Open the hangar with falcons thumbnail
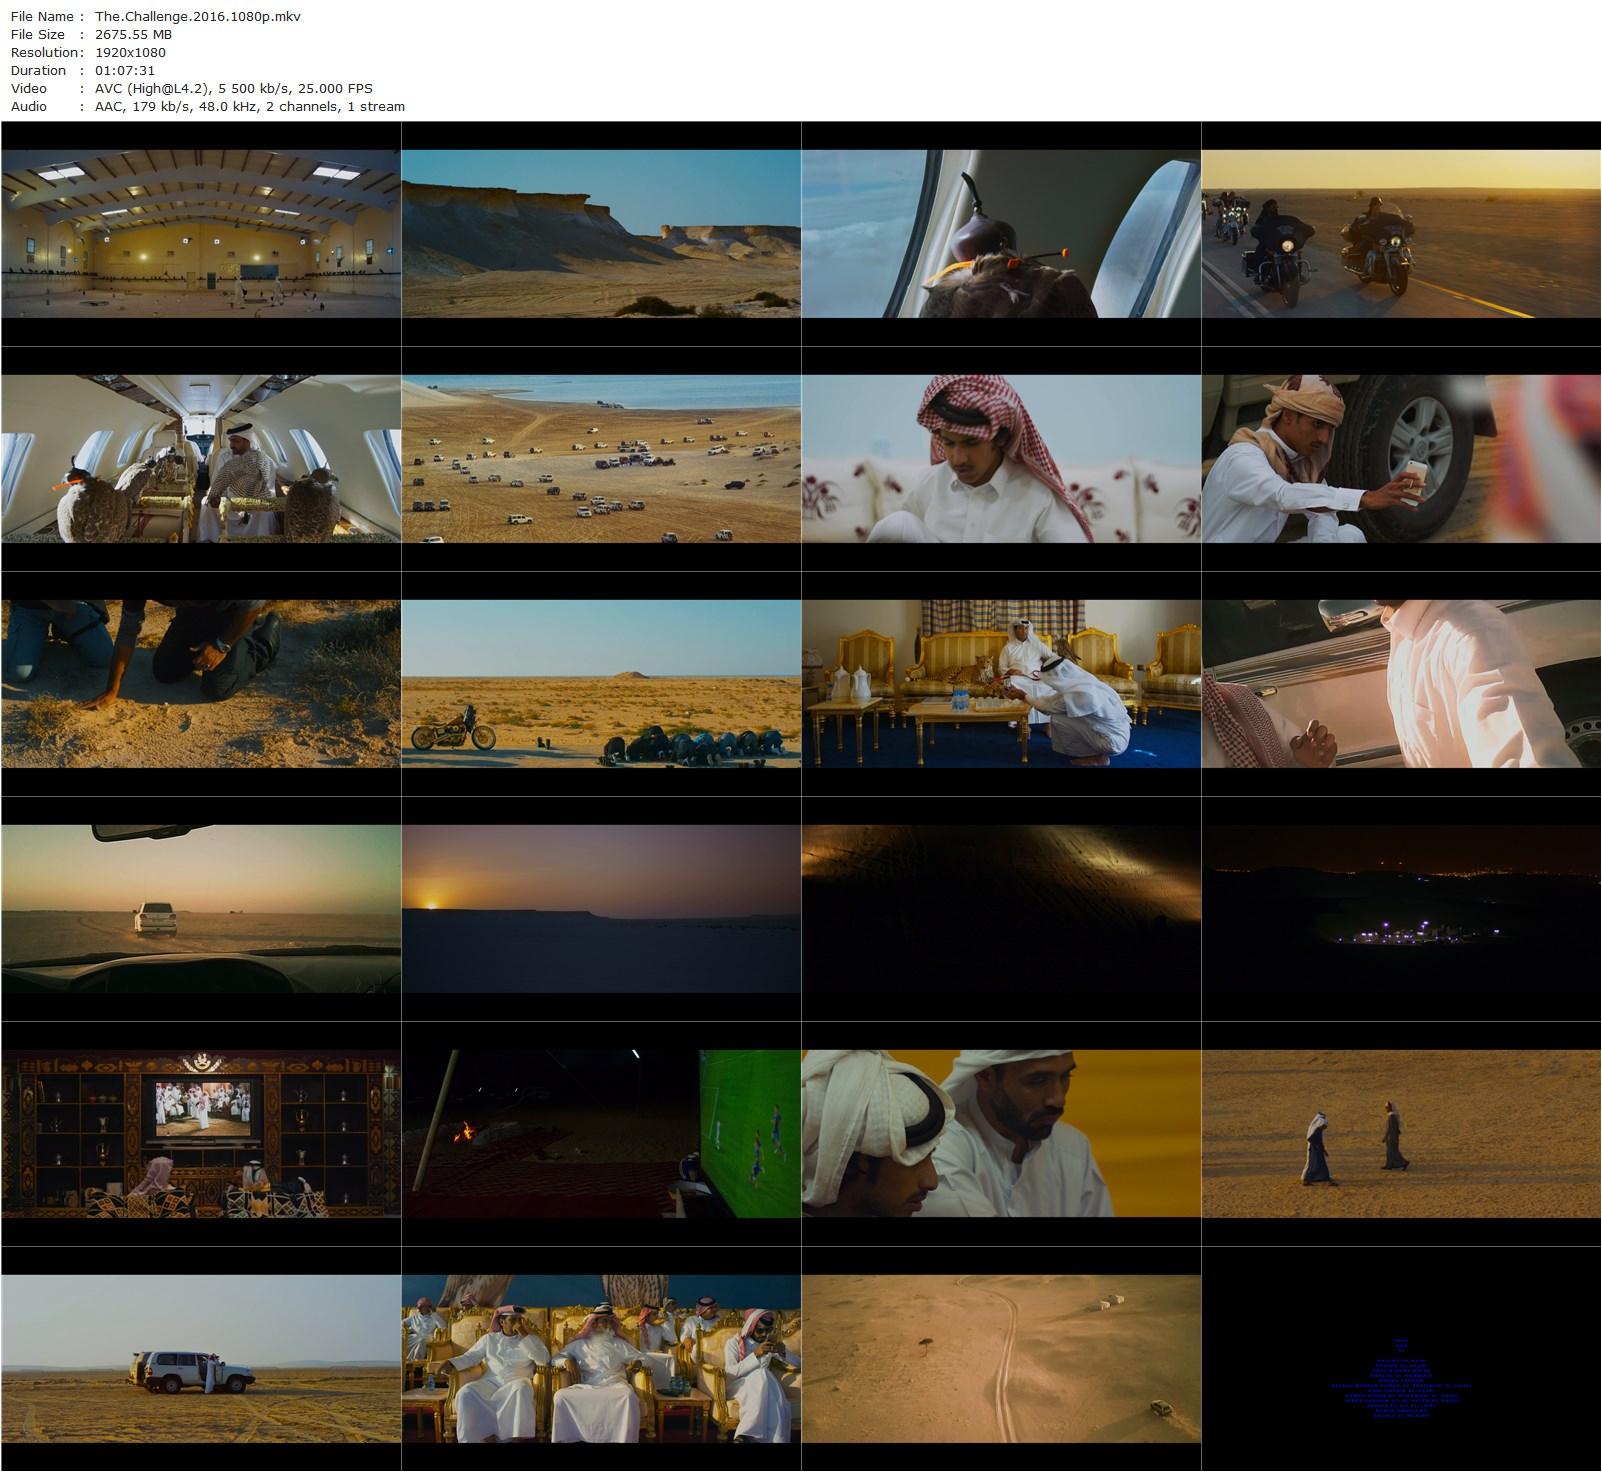The height and width of the screenshot is (1472, 1602). click(200, 234)
